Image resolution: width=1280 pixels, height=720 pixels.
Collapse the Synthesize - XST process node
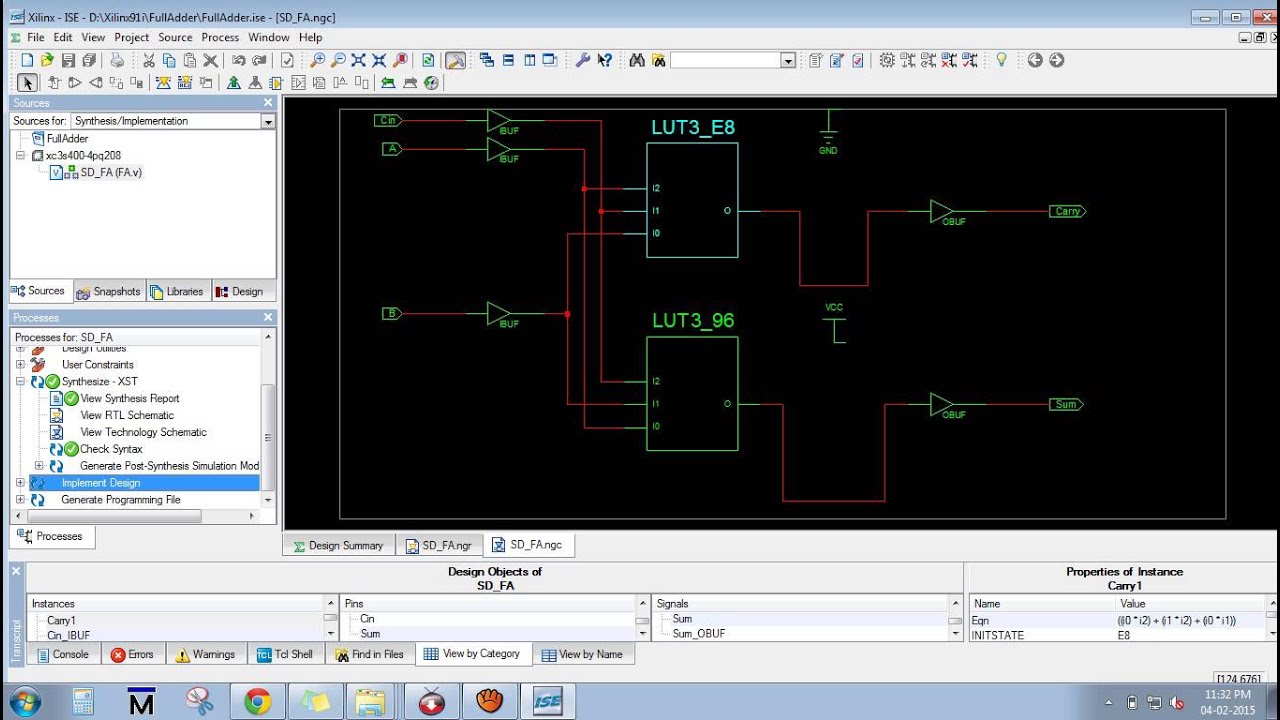point(20,381)
